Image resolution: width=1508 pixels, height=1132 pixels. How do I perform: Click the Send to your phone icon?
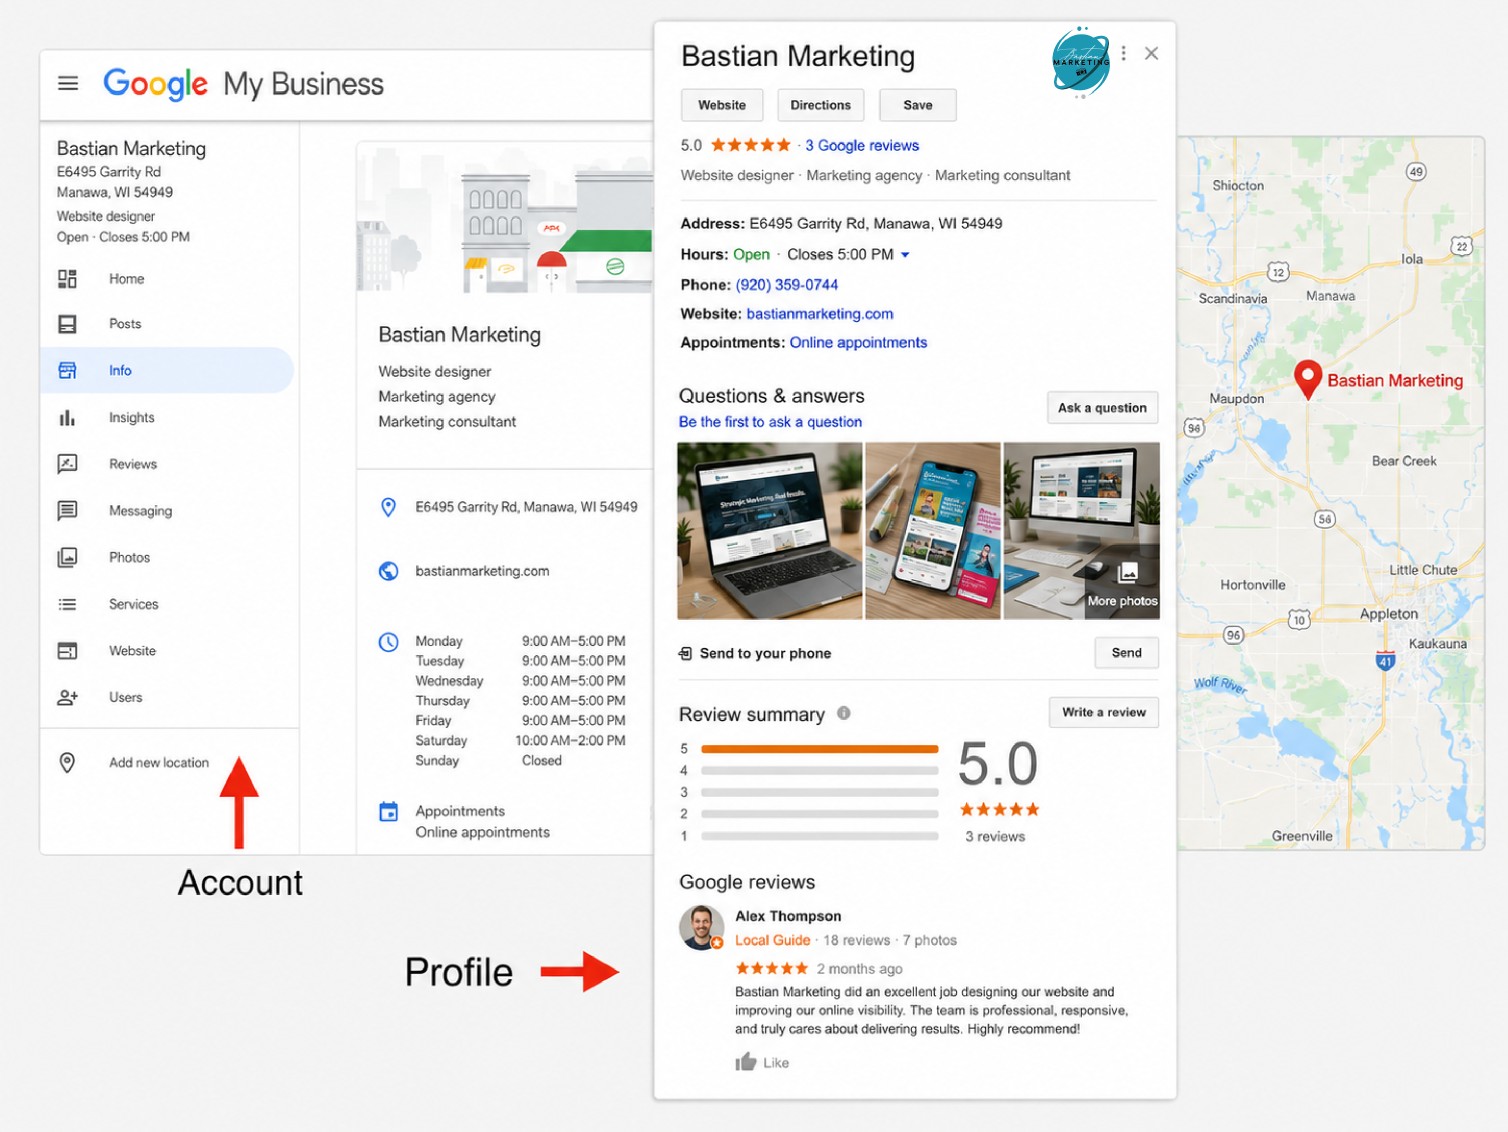[x=685, y=653]
